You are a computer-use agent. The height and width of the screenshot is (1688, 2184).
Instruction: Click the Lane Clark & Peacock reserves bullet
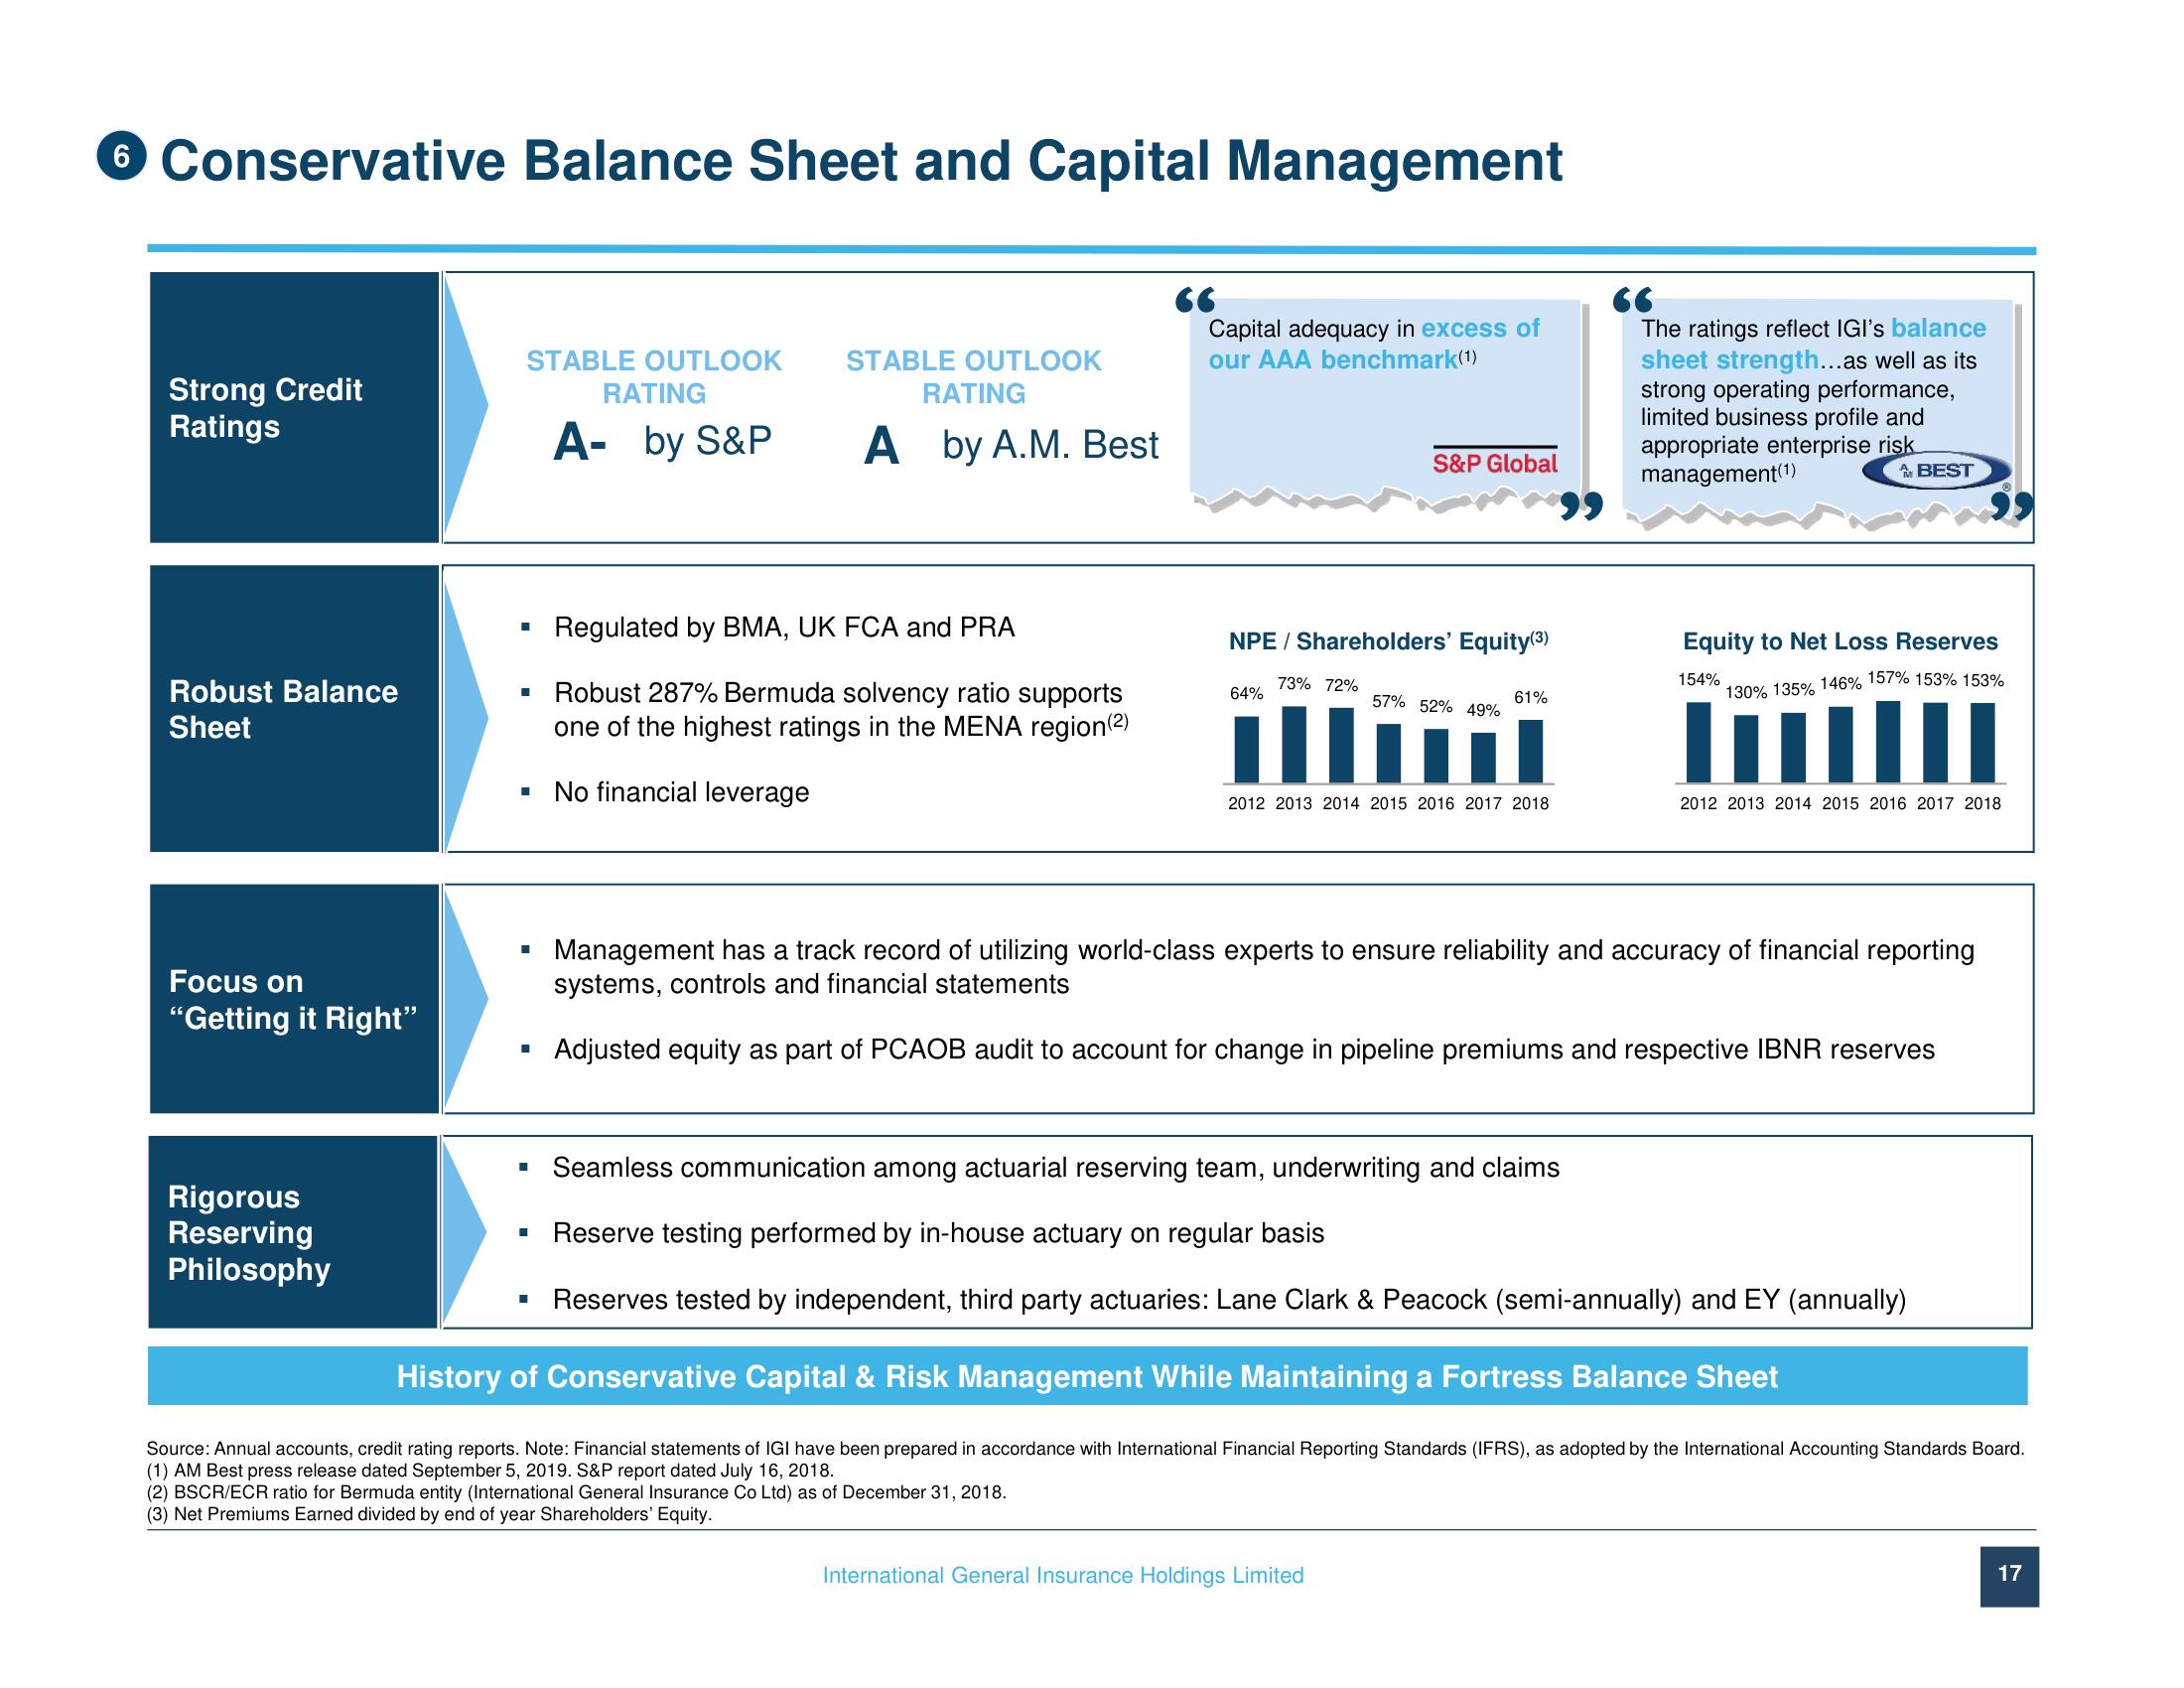point(1229,1300)
